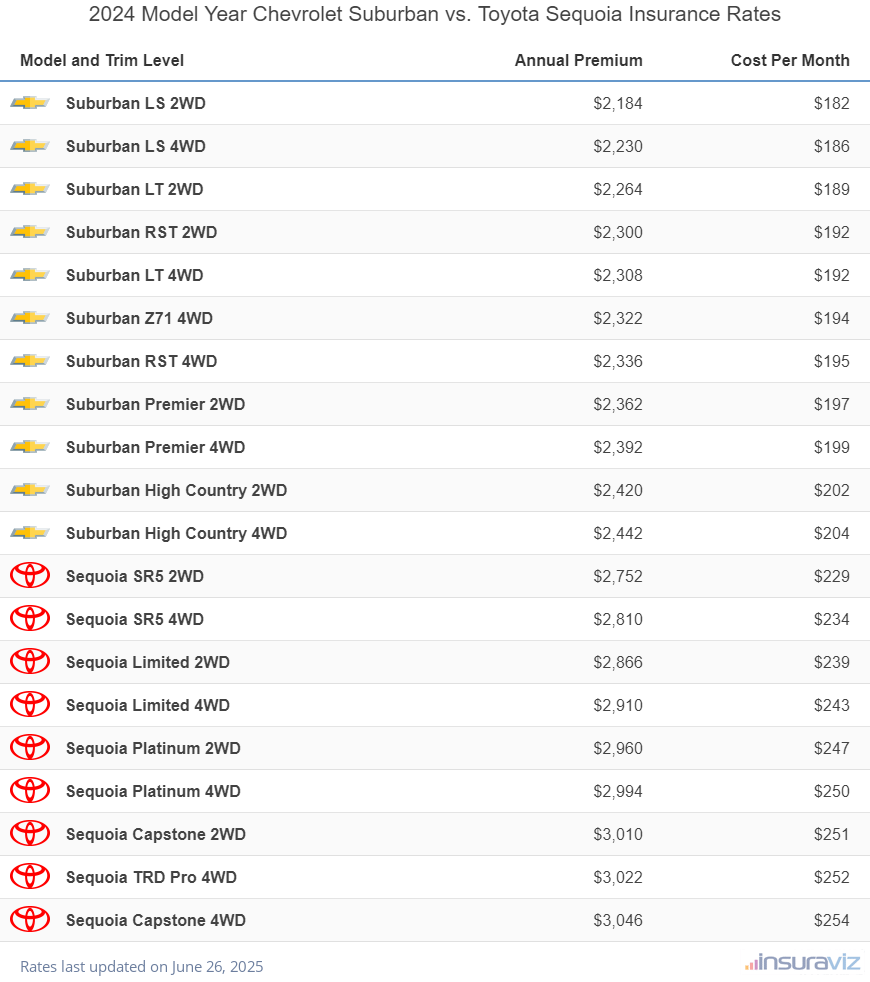
Task: Click the Suburban Z71 4WD trim name
Action: (140, 318)
